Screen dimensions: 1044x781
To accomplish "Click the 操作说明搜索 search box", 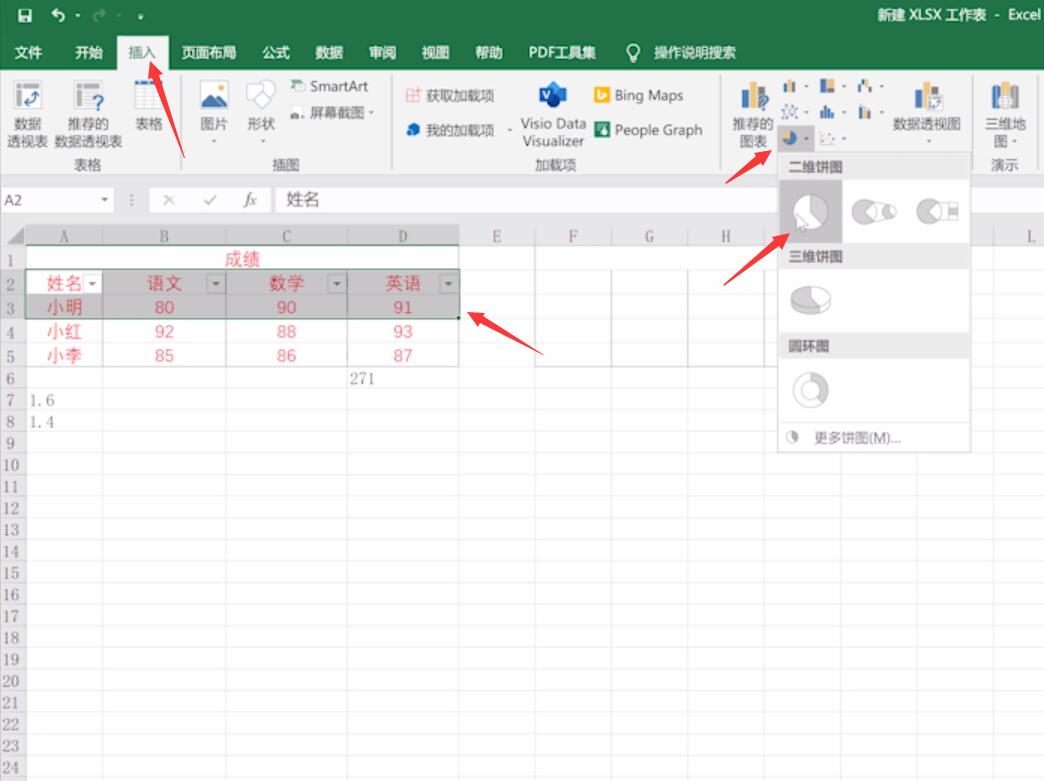I will pyautogui.click(x=694, y=53).
